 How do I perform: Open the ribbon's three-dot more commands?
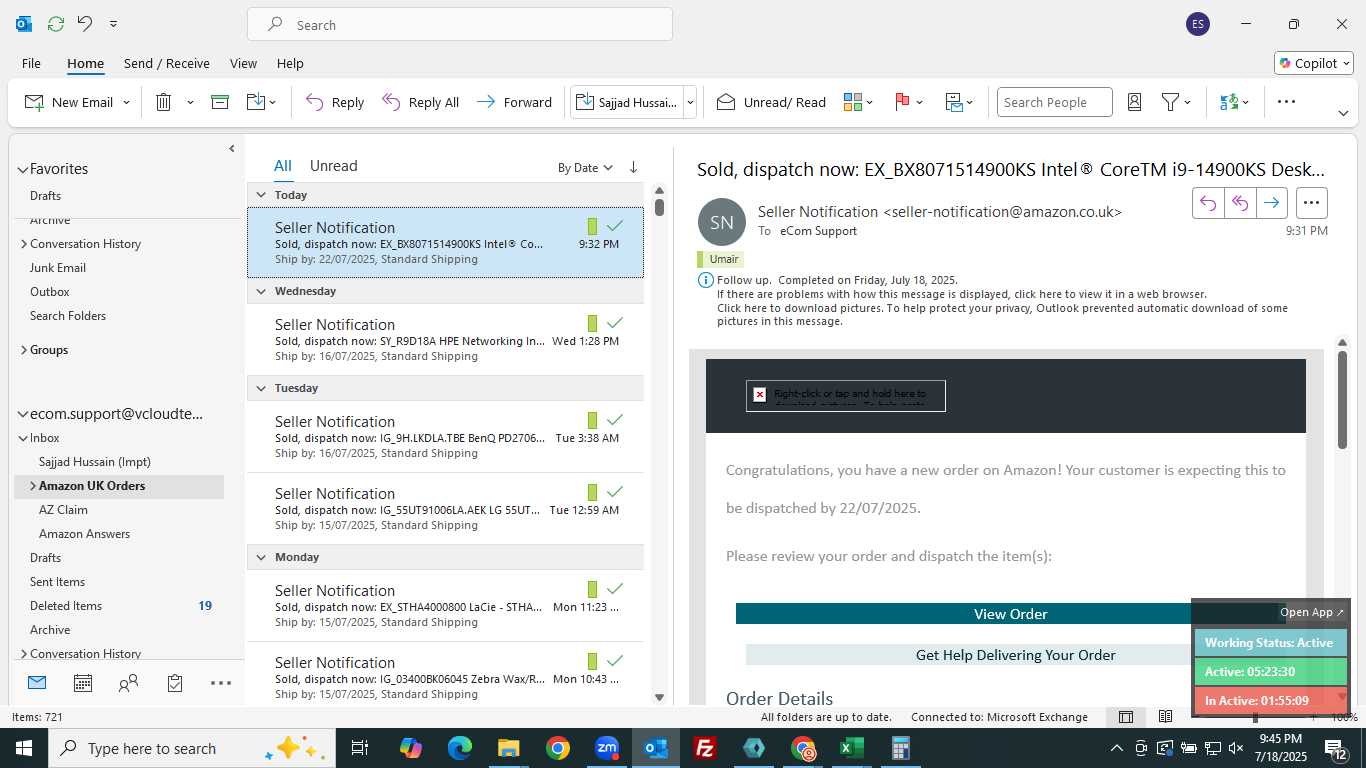1287,102
